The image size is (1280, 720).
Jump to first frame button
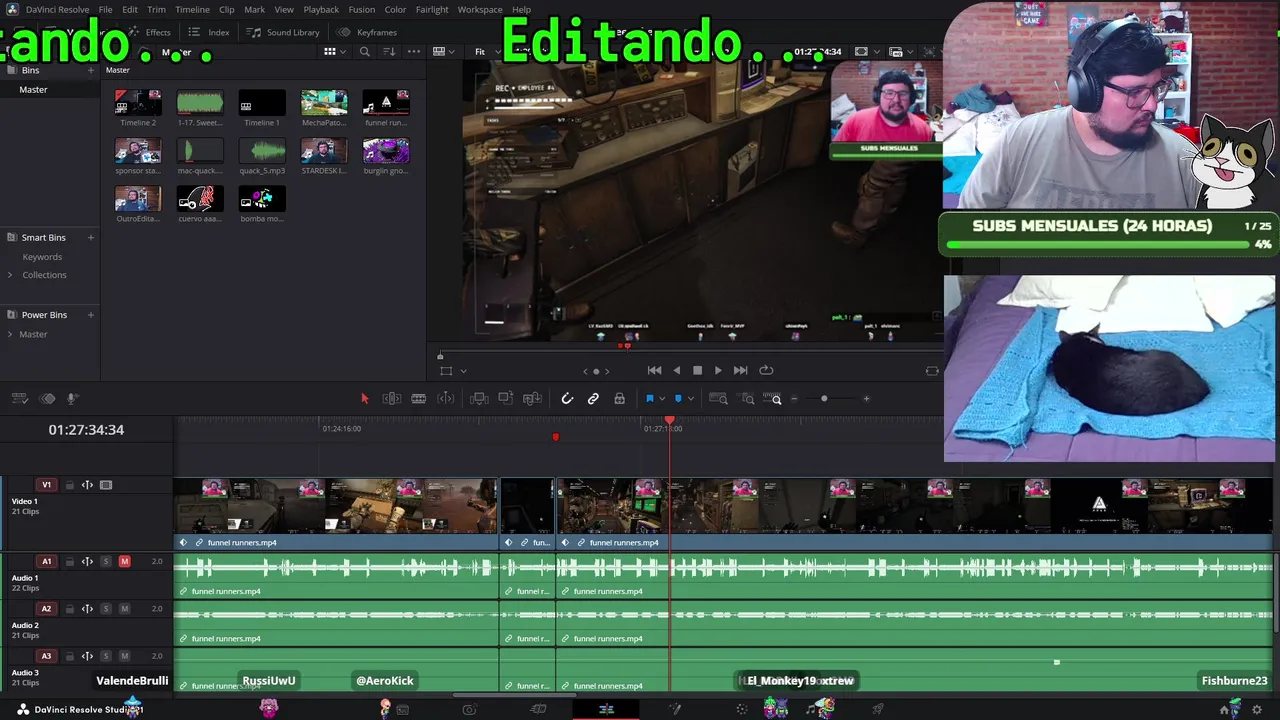(x=654, y=371)
